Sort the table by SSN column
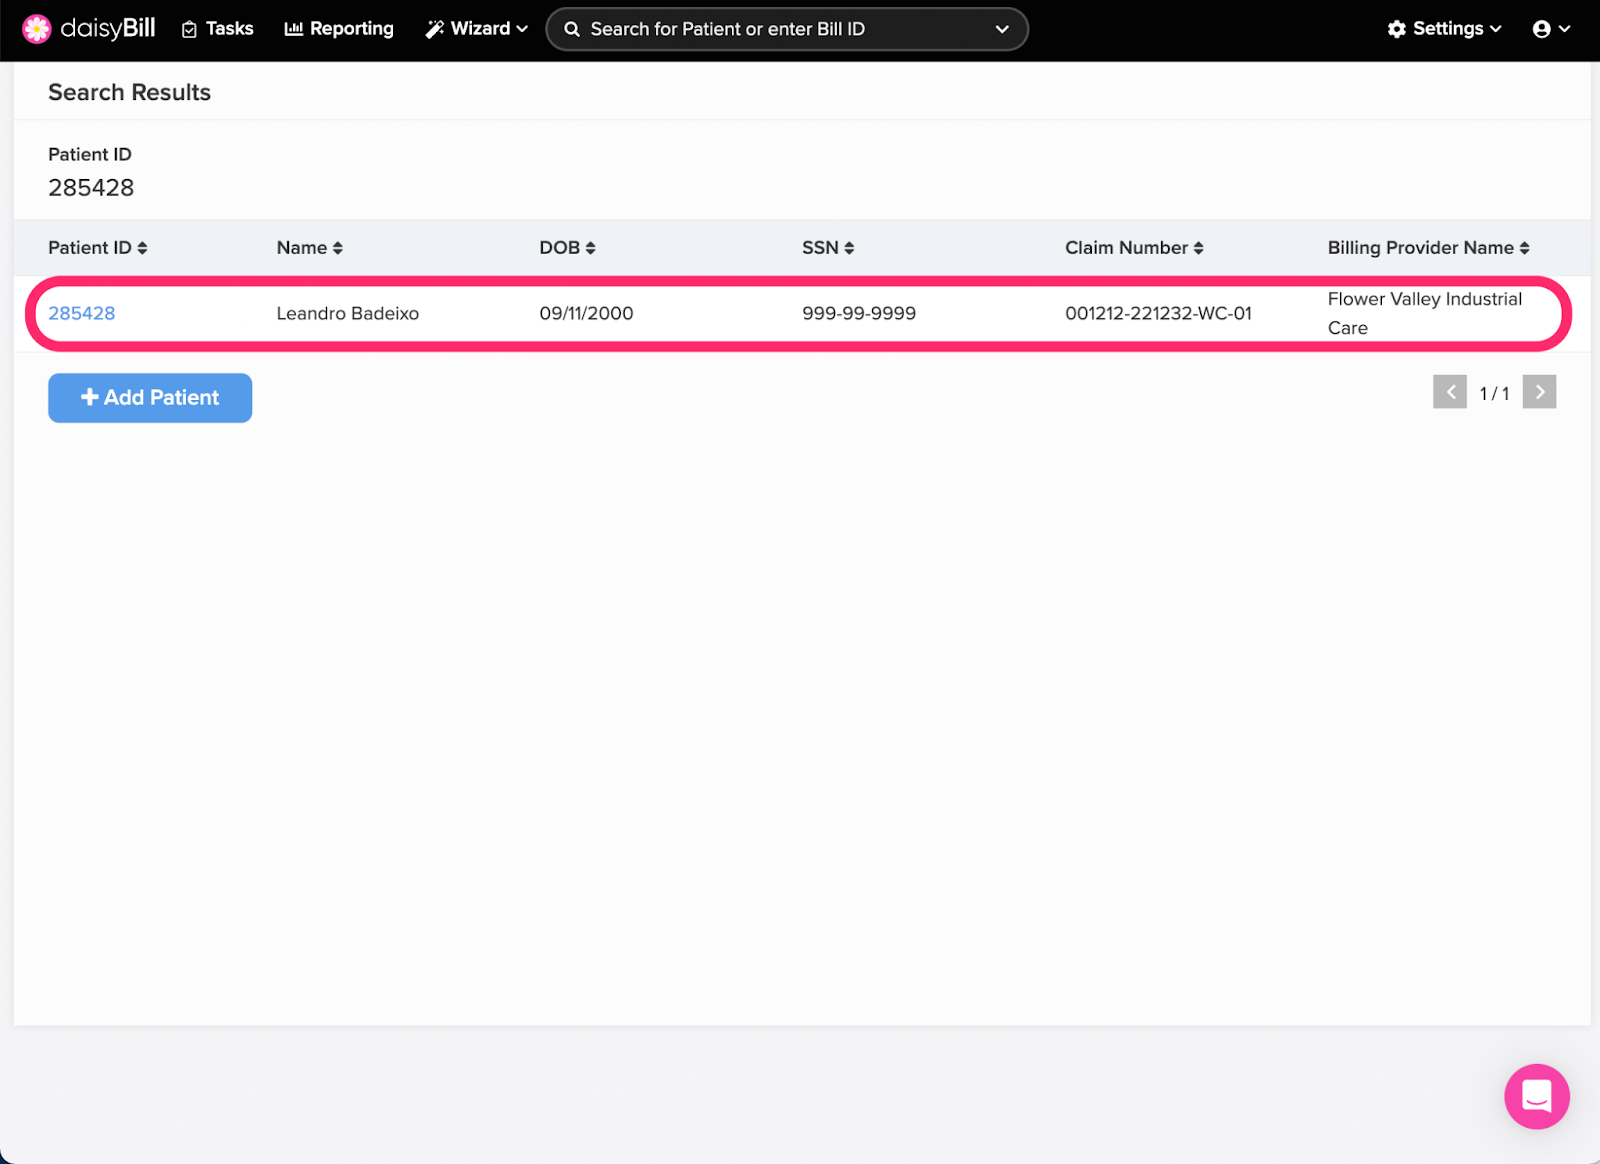This screenshot has width=1600, height=1164. (x=828, y=248)
